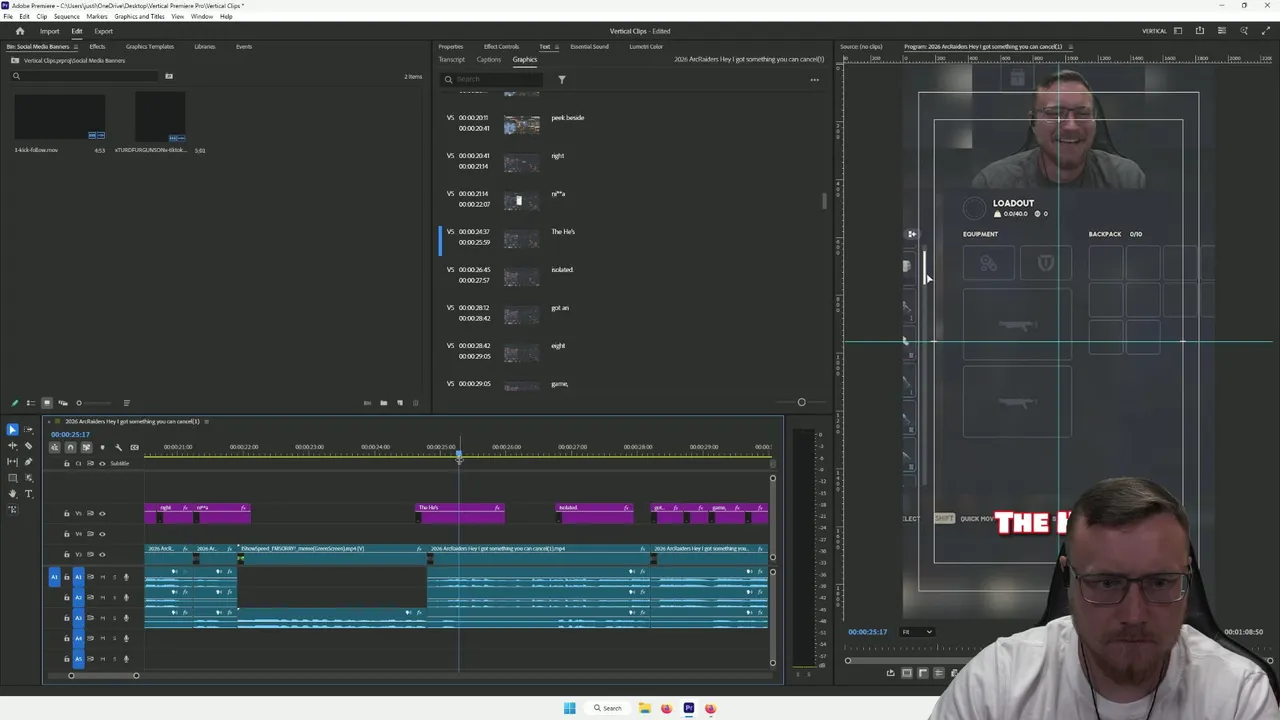1280x720 pixels.
Task: Toggle V4 track output eye
Action: tap(101, 534)
